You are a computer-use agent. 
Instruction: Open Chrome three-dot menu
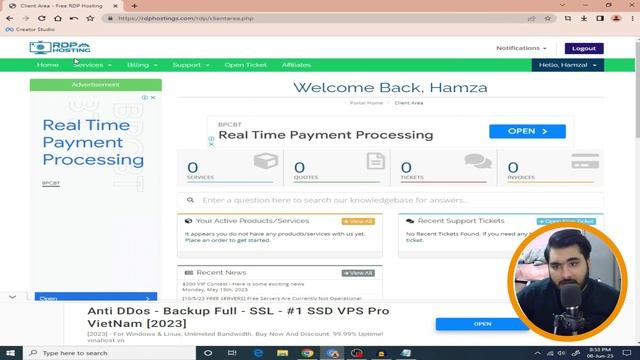coord(633,18)
